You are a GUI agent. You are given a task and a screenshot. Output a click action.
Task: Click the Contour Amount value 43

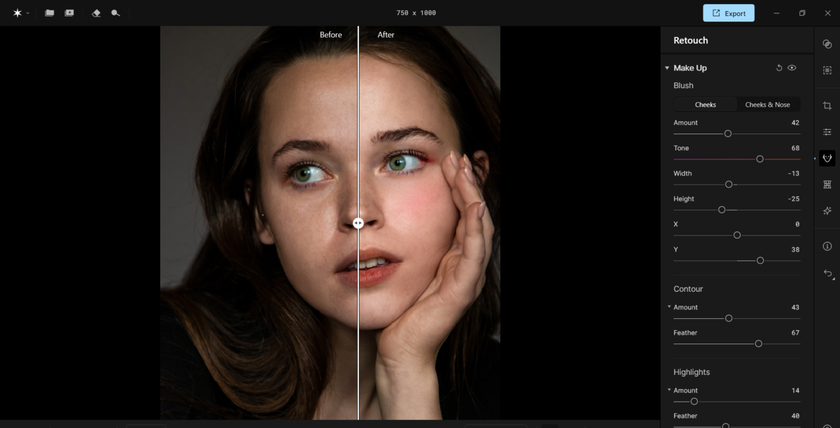click(796, 307)
